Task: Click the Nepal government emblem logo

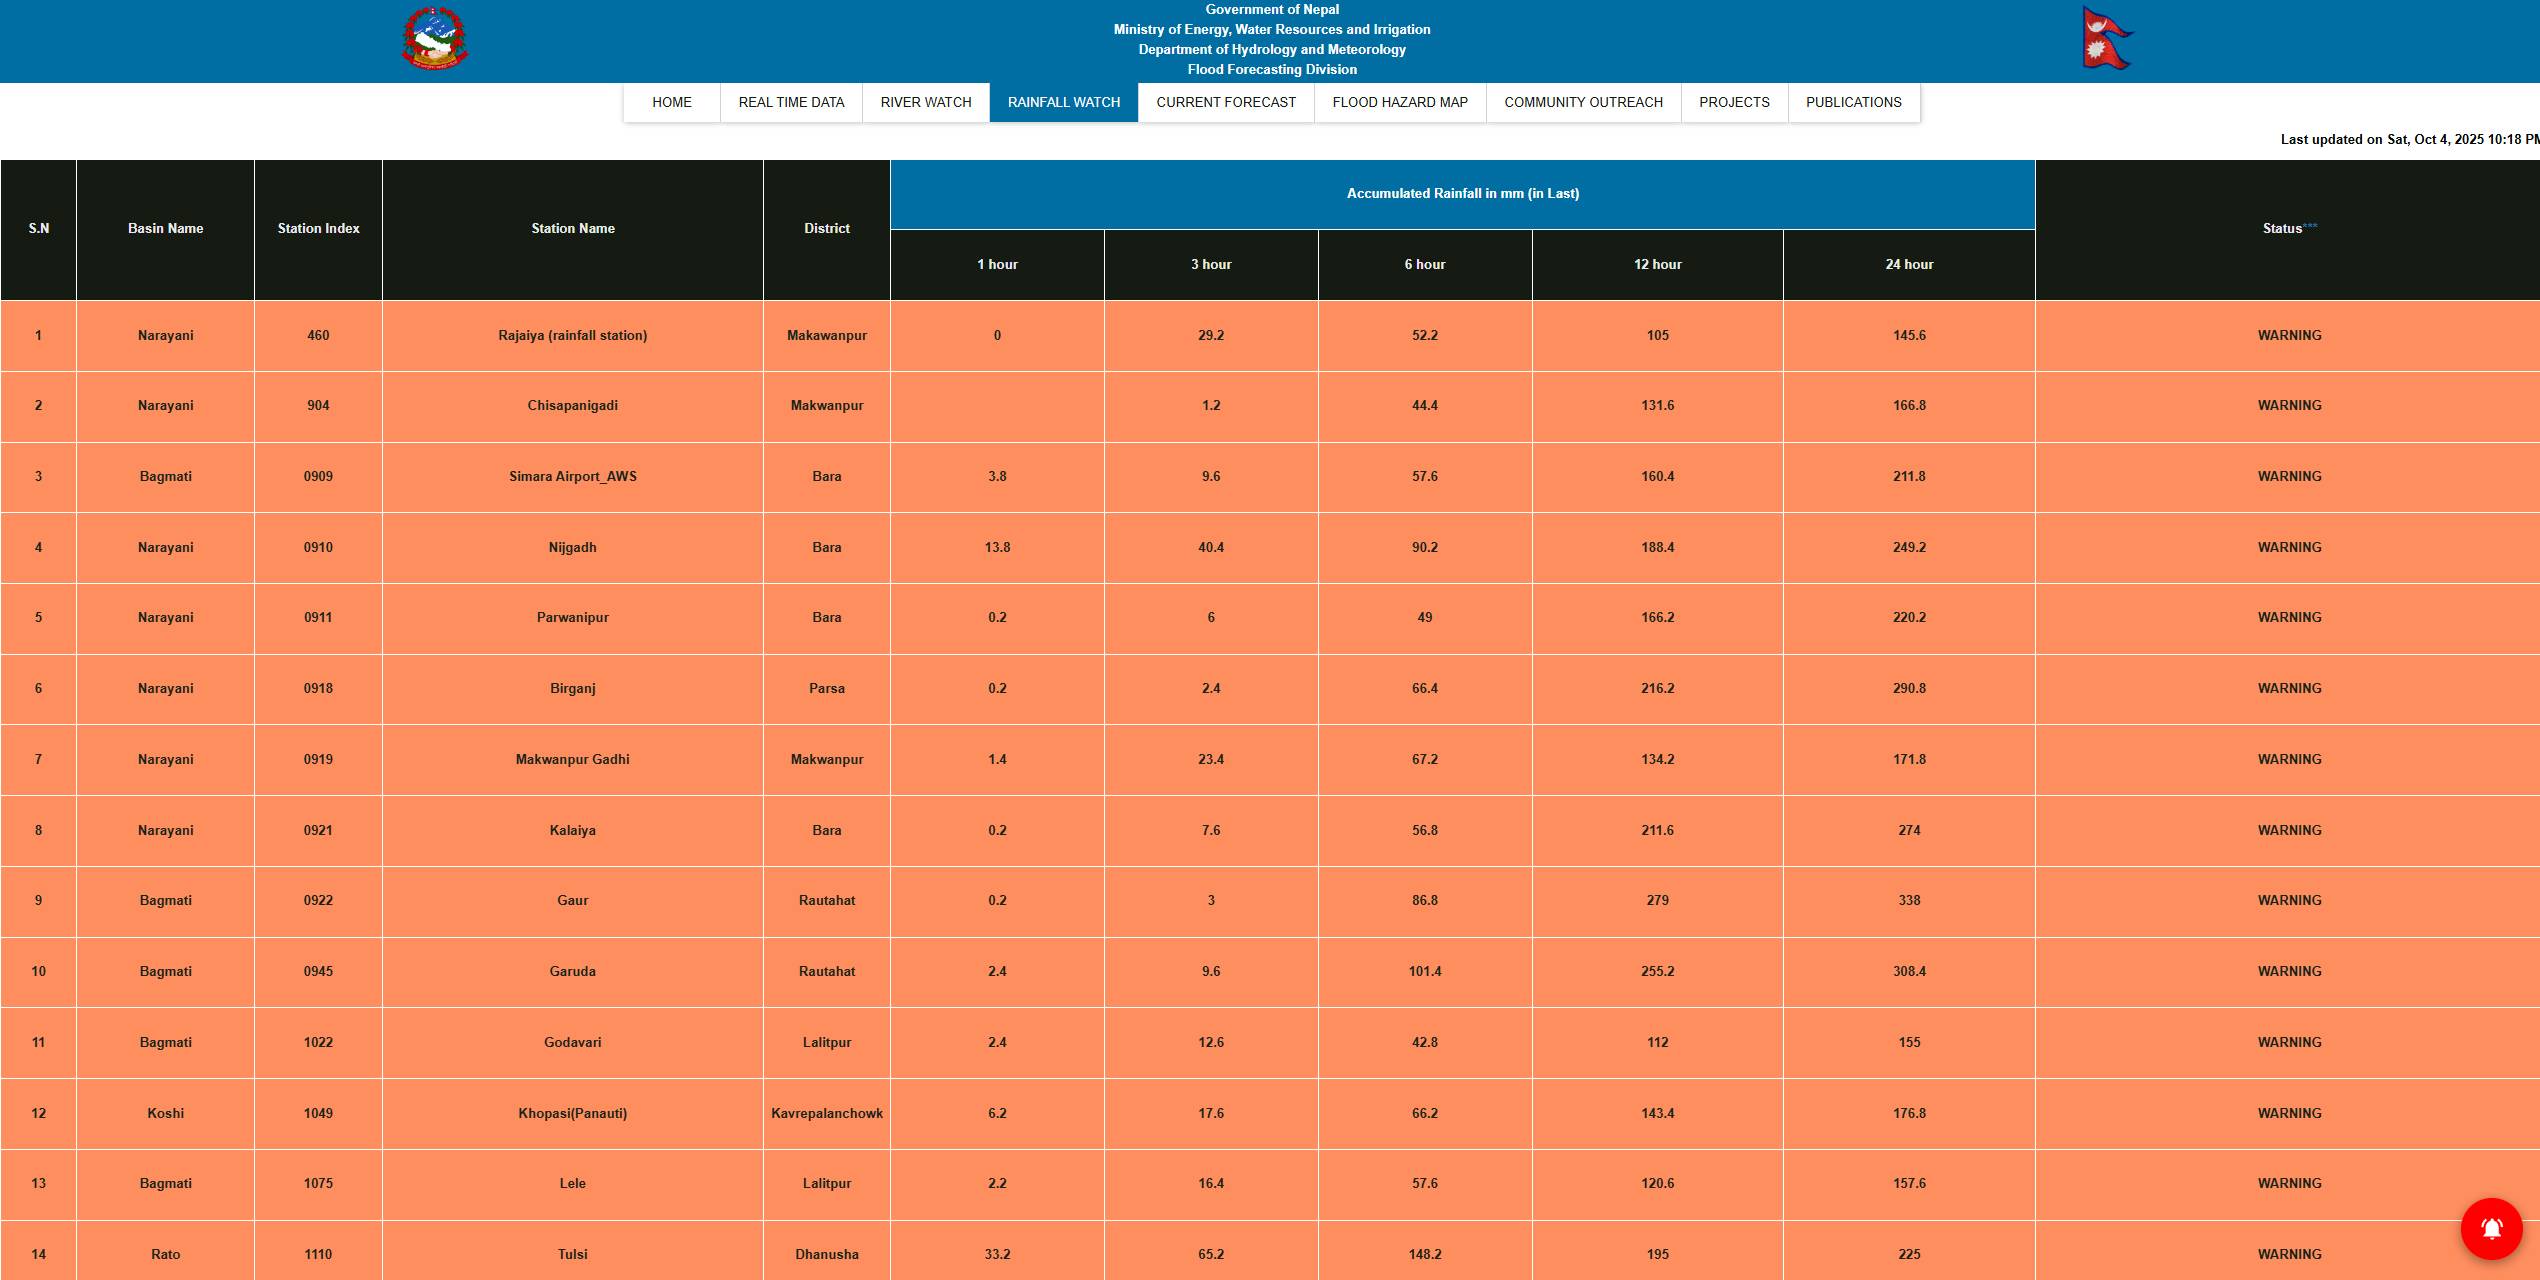Action: coord(435,39)
